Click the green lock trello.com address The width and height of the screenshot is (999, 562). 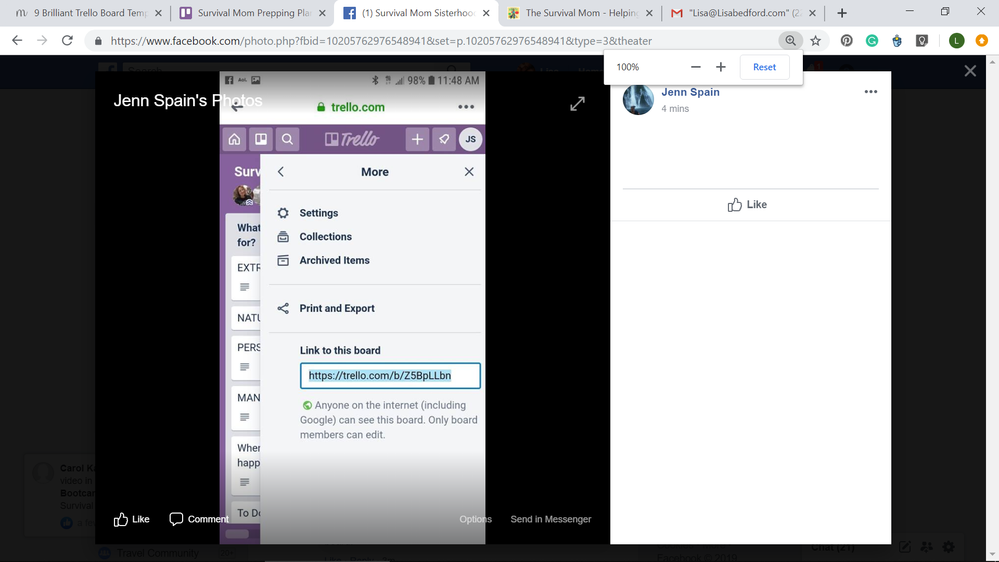click(x=350, y=107)
